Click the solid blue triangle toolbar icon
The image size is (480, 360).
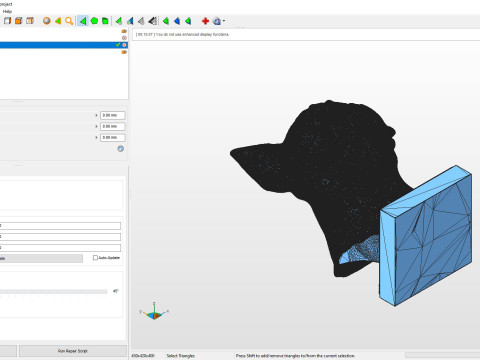point(177,21)
